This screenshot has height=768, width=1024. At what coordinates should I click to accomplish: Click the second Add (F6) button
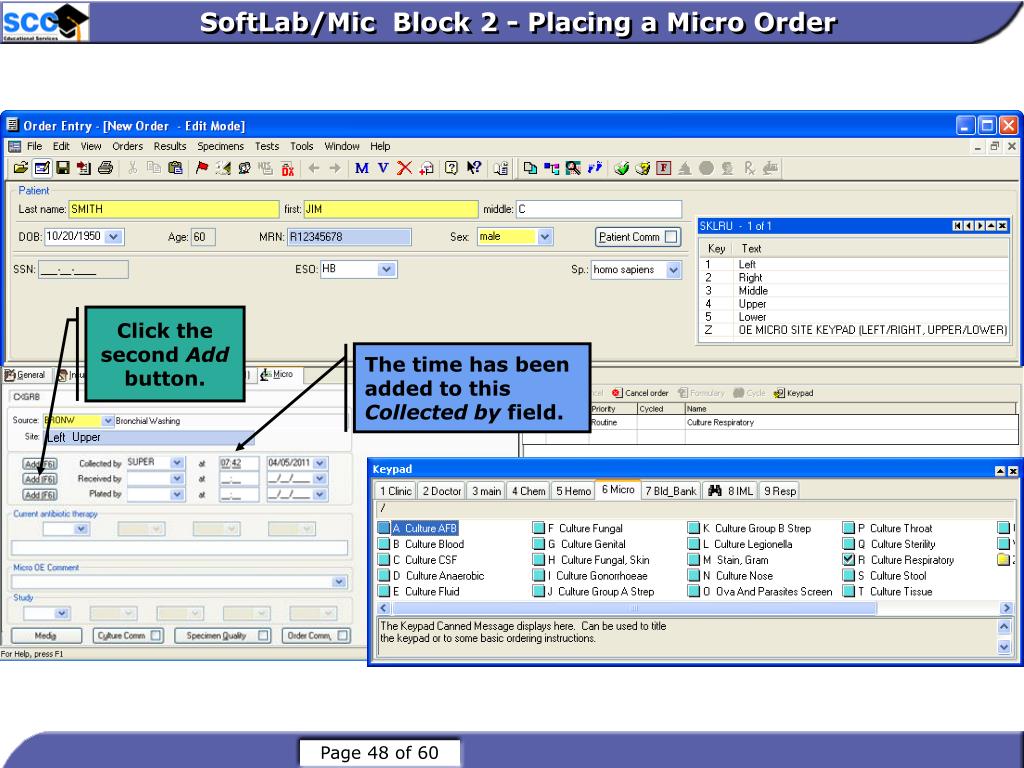tap(40, 479)
